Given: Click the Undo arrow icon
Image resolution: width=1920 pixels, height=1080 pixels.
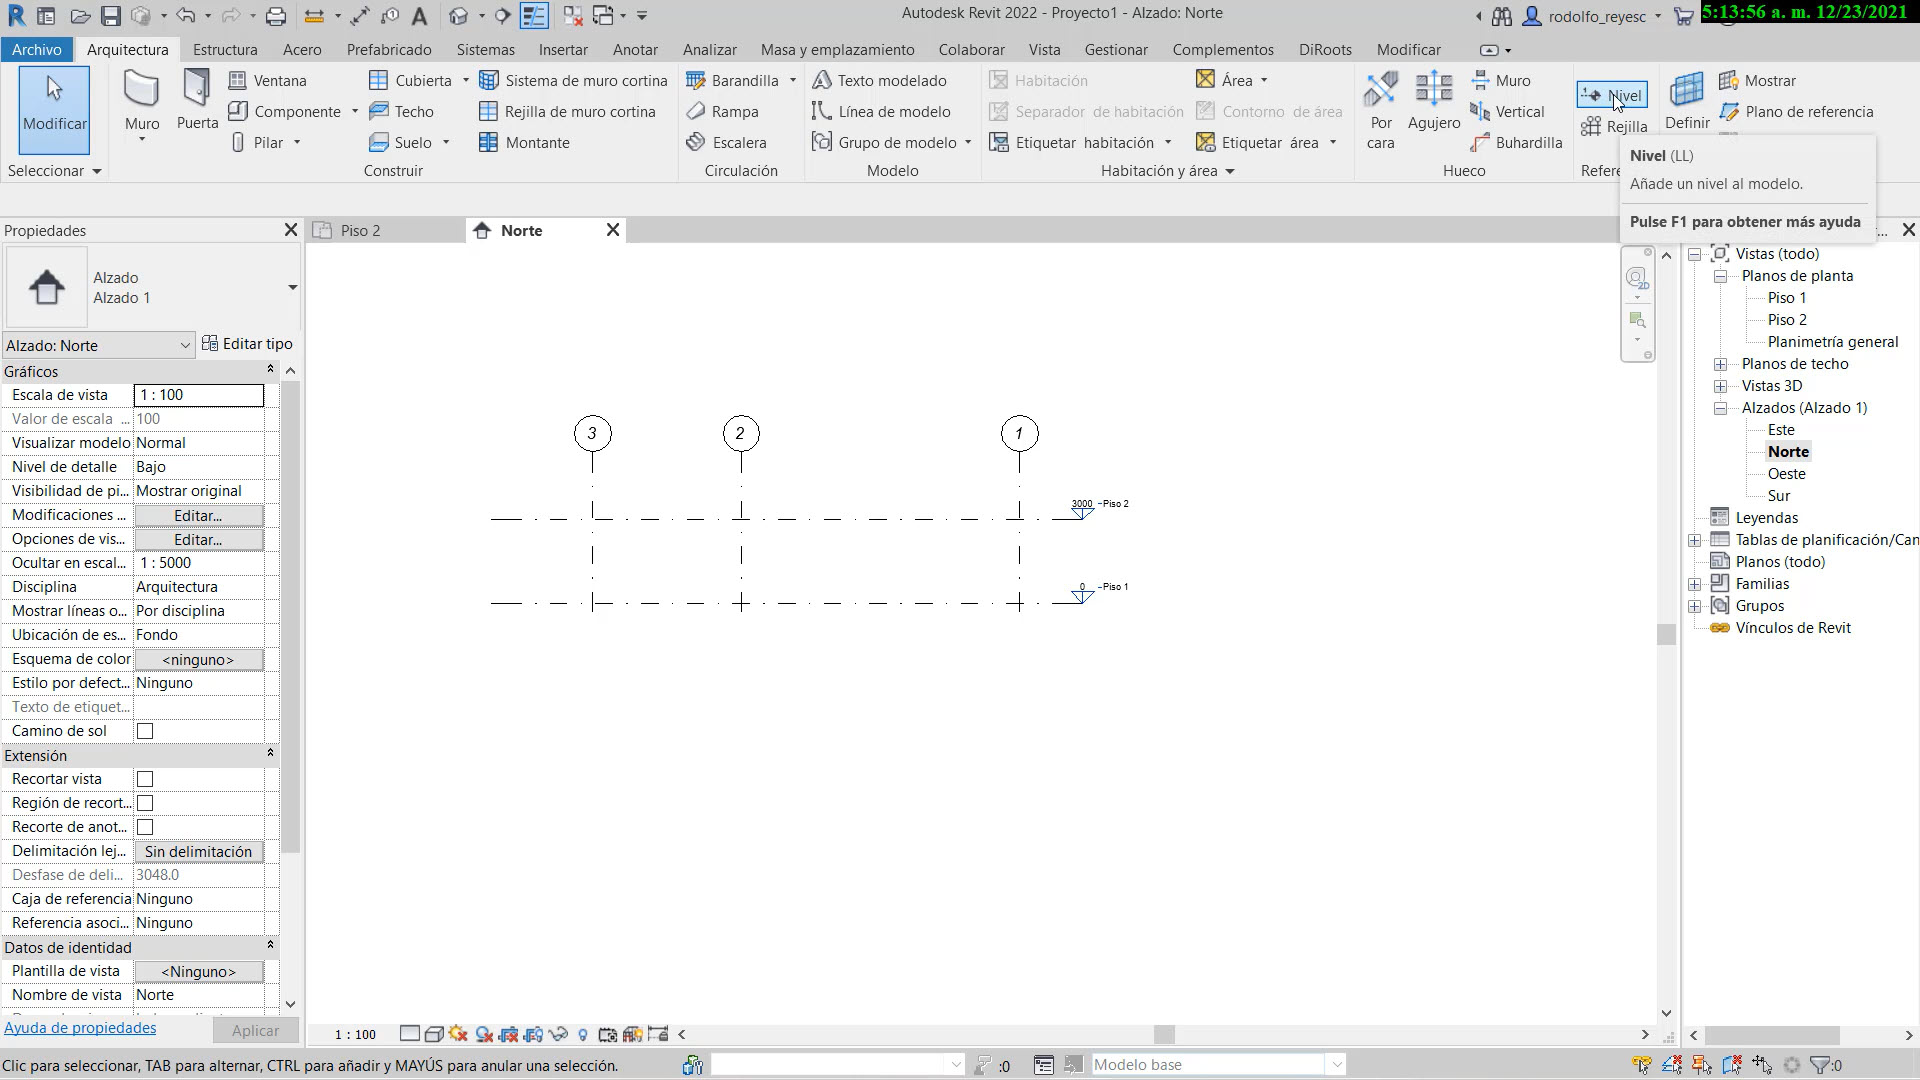Looking at the screenshot, I should (184, 16).
